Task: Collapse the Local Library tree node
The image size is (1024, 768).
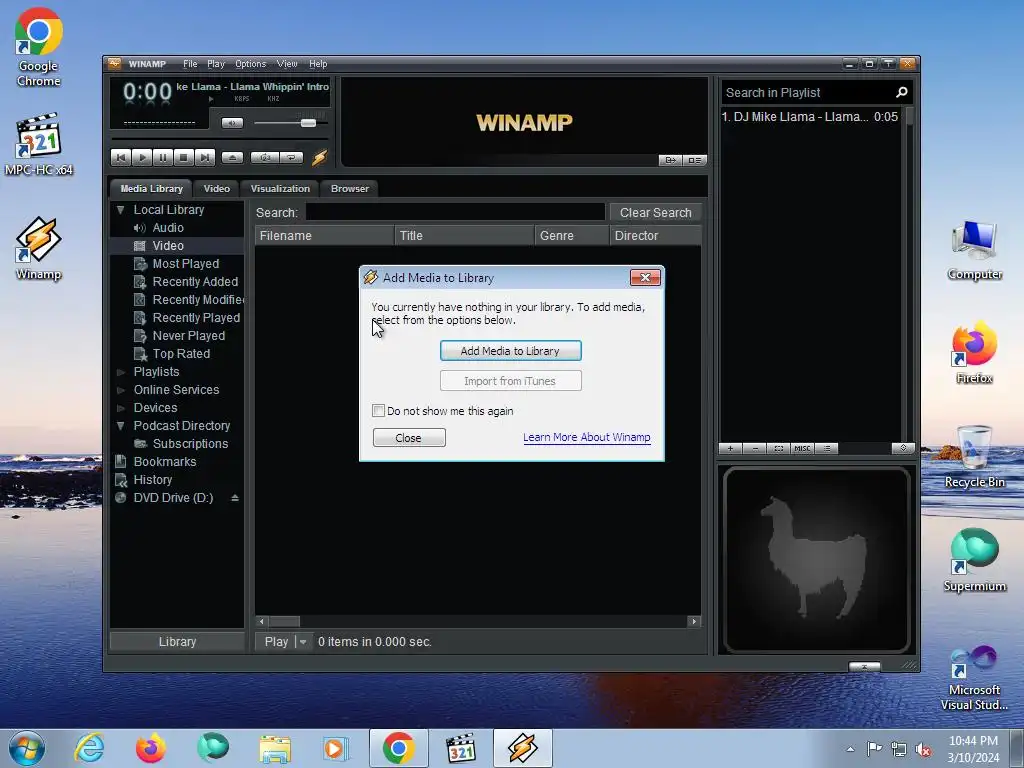Action: [120, 210]
